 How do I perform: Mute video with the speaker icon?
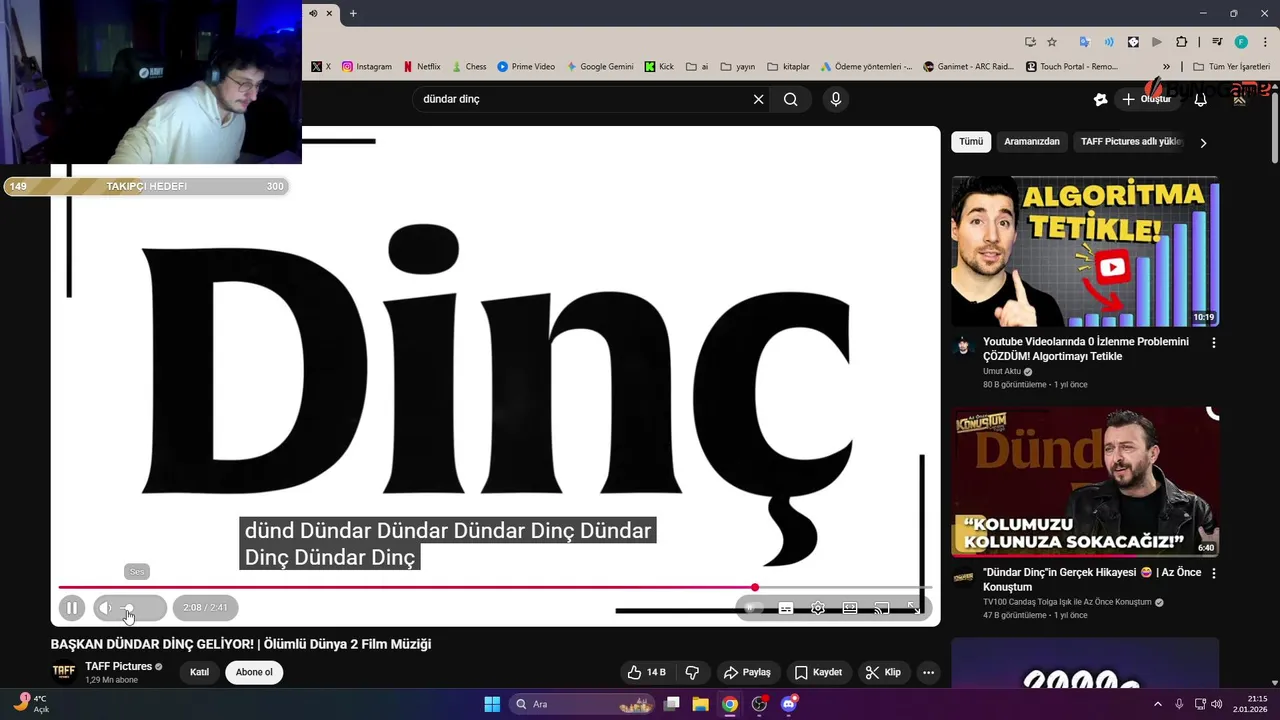[x=105, y=607]
